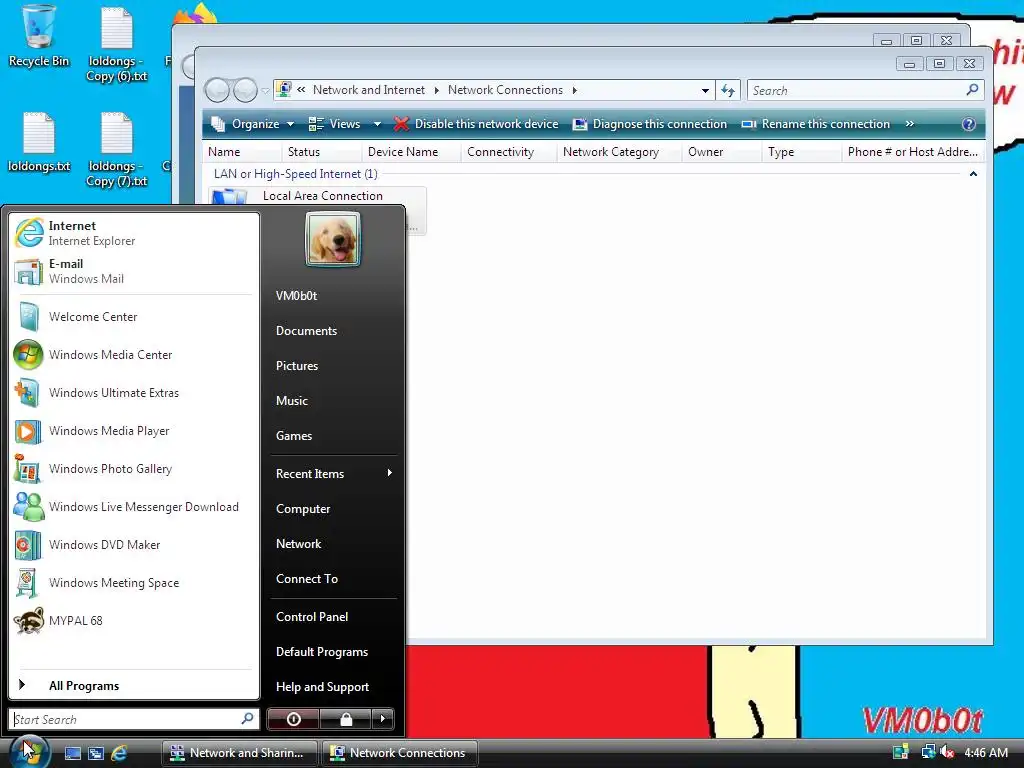Click Rename this connection
Screen dimensions: 1024x768
coord(816,124)
